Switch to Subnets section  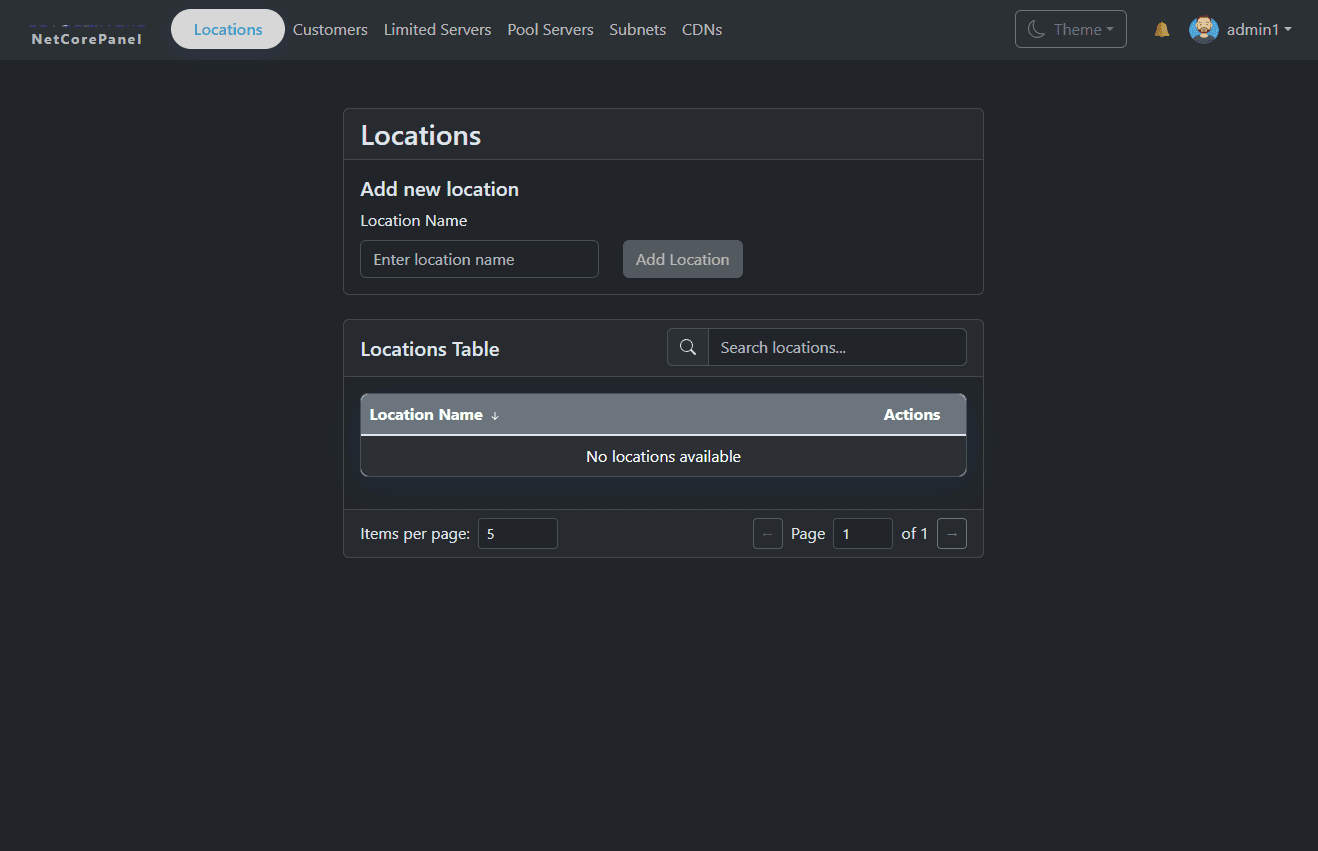click(x=637, y=30)
